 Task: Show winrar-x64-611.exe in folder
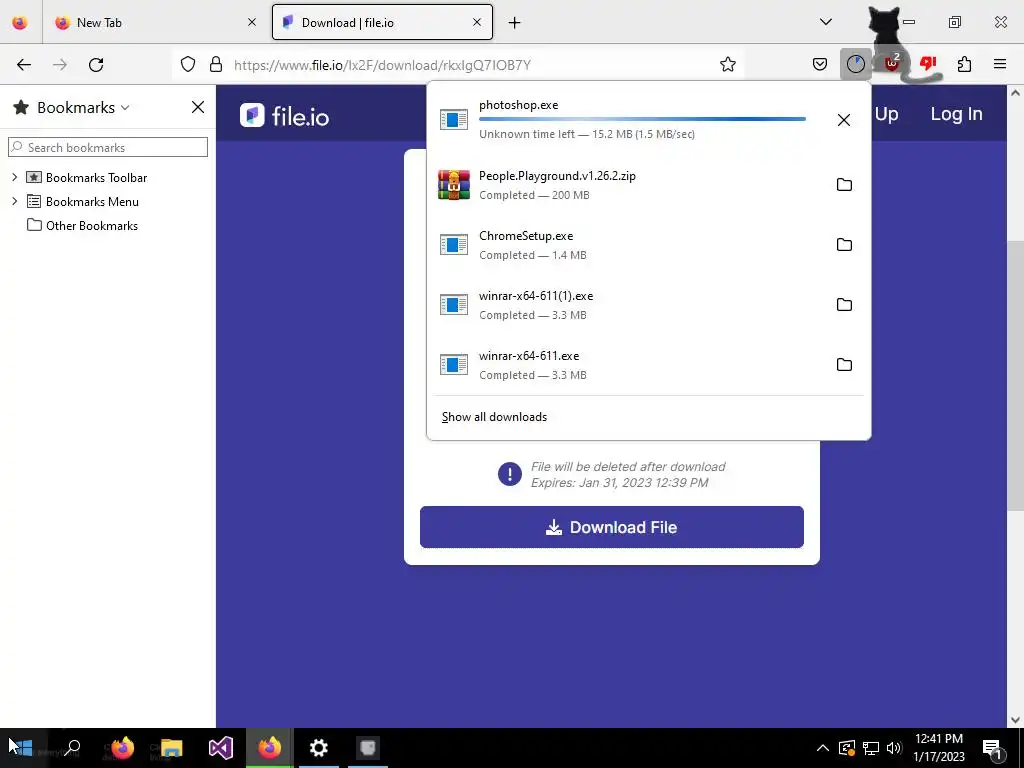click(844, 365)
